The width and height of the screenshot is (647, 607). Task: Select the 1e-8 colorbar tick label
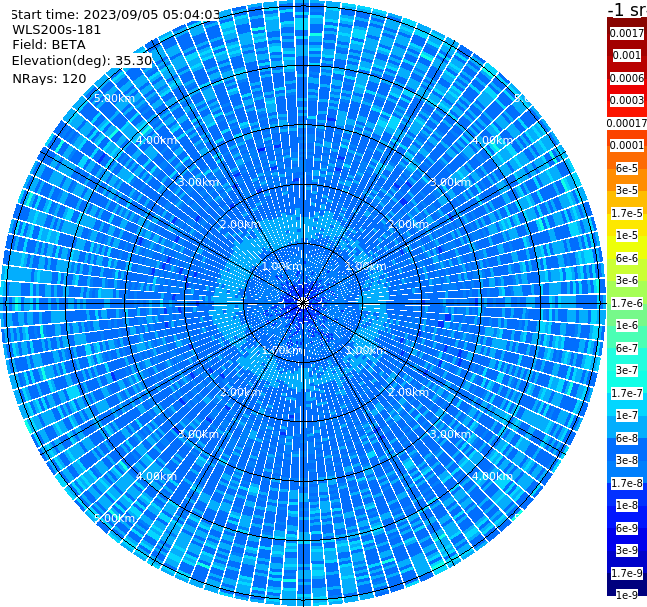click(627, 505)
